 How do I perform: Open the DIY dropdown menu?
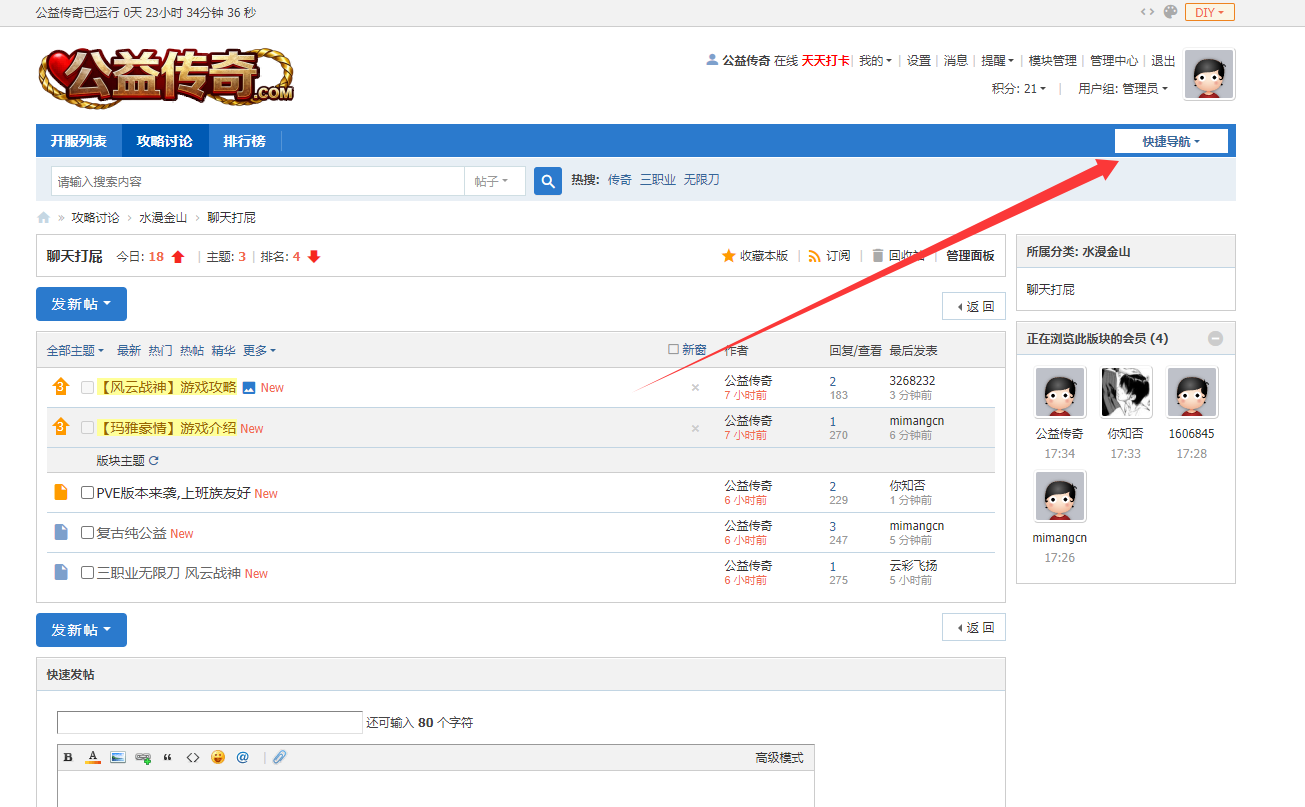1210,12
